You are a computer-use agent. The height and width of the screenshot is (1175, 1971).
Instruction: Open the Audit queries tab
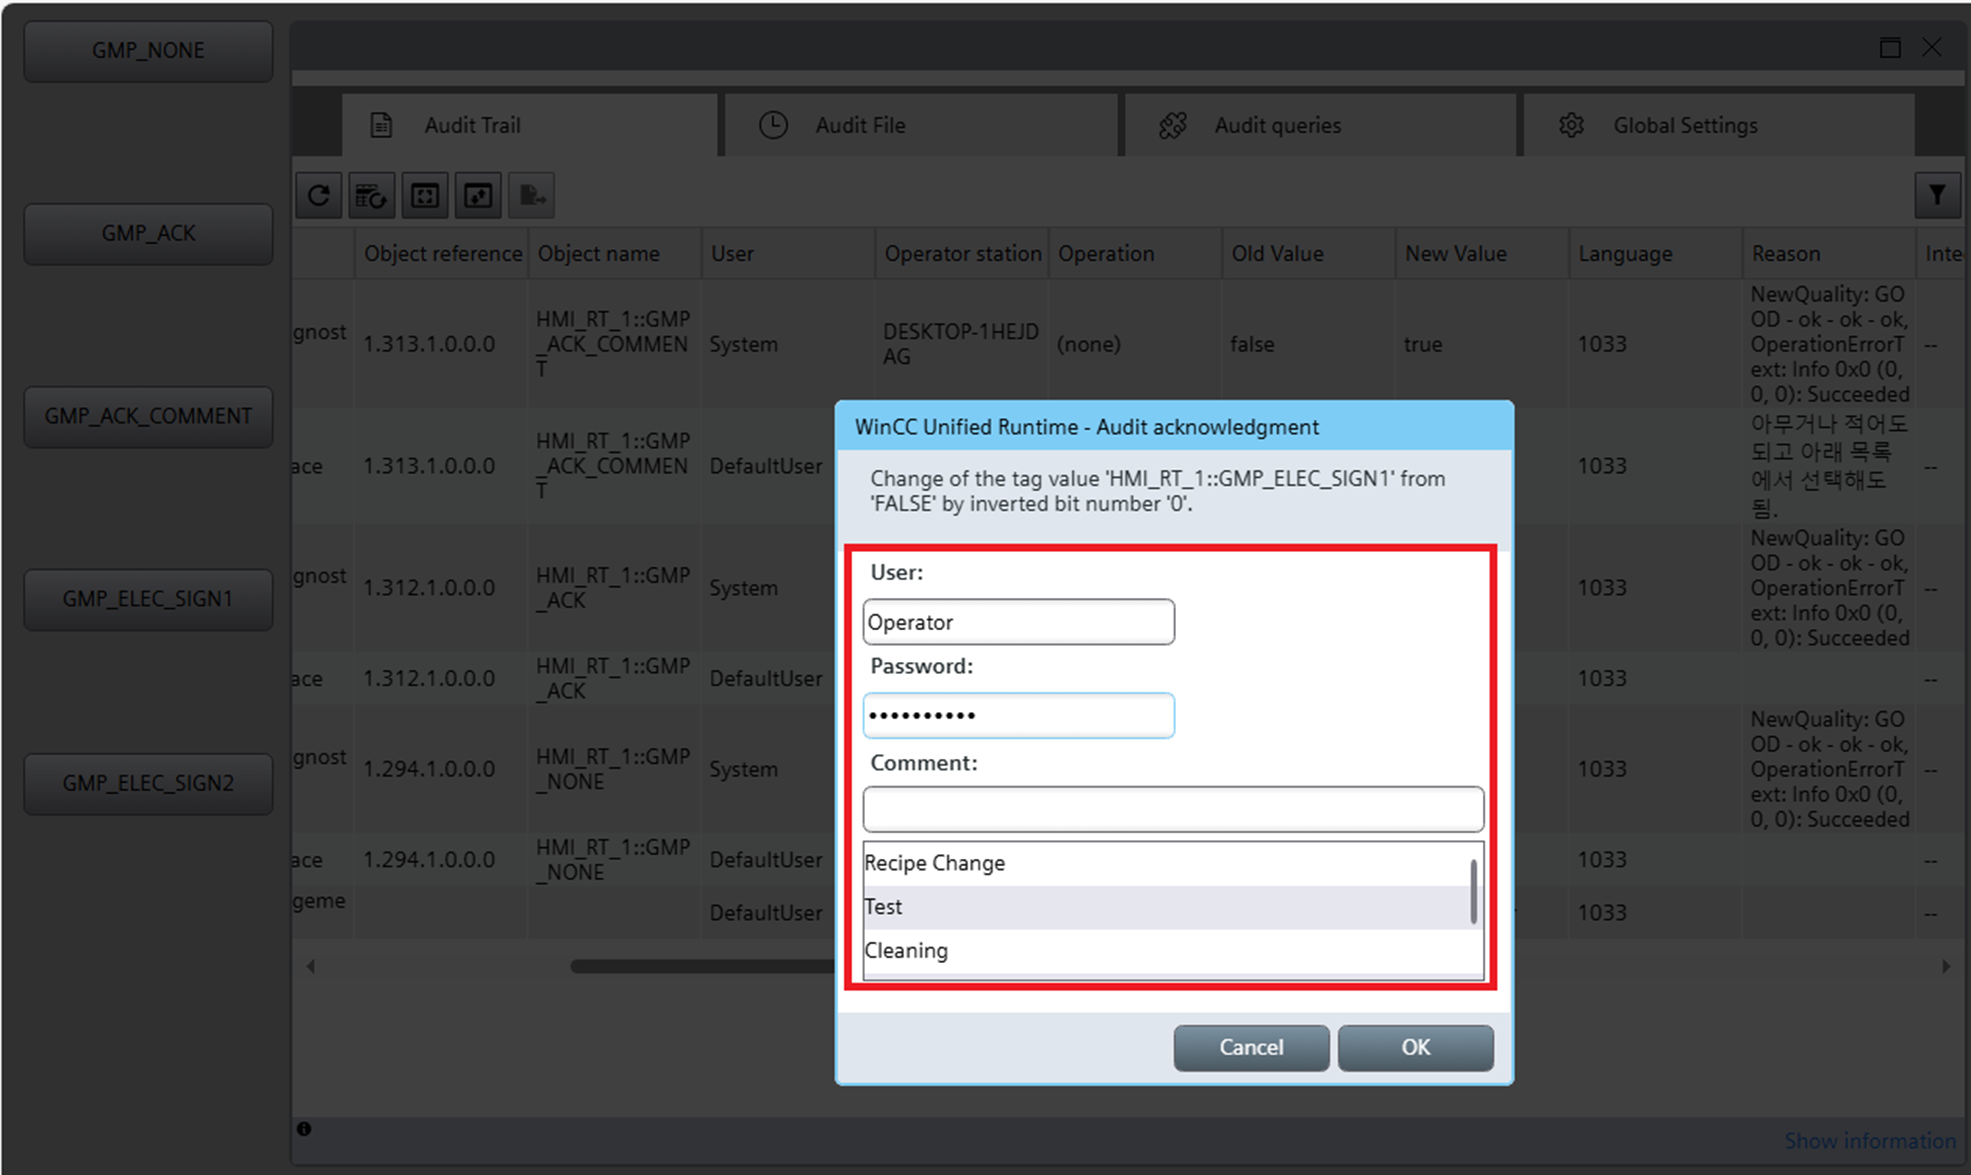(x=1320, y=125)
